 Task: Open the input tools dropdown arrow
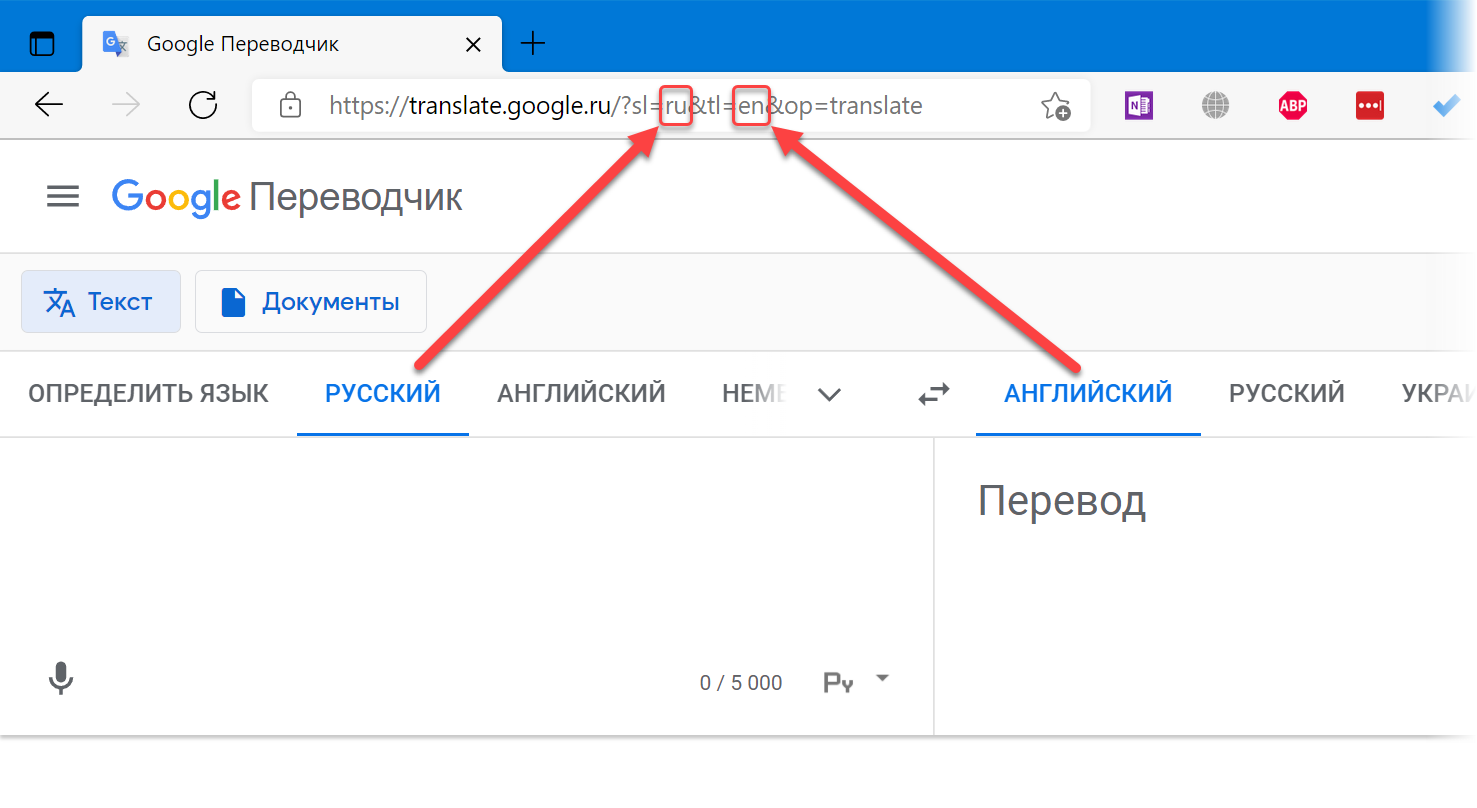point(882,677)
